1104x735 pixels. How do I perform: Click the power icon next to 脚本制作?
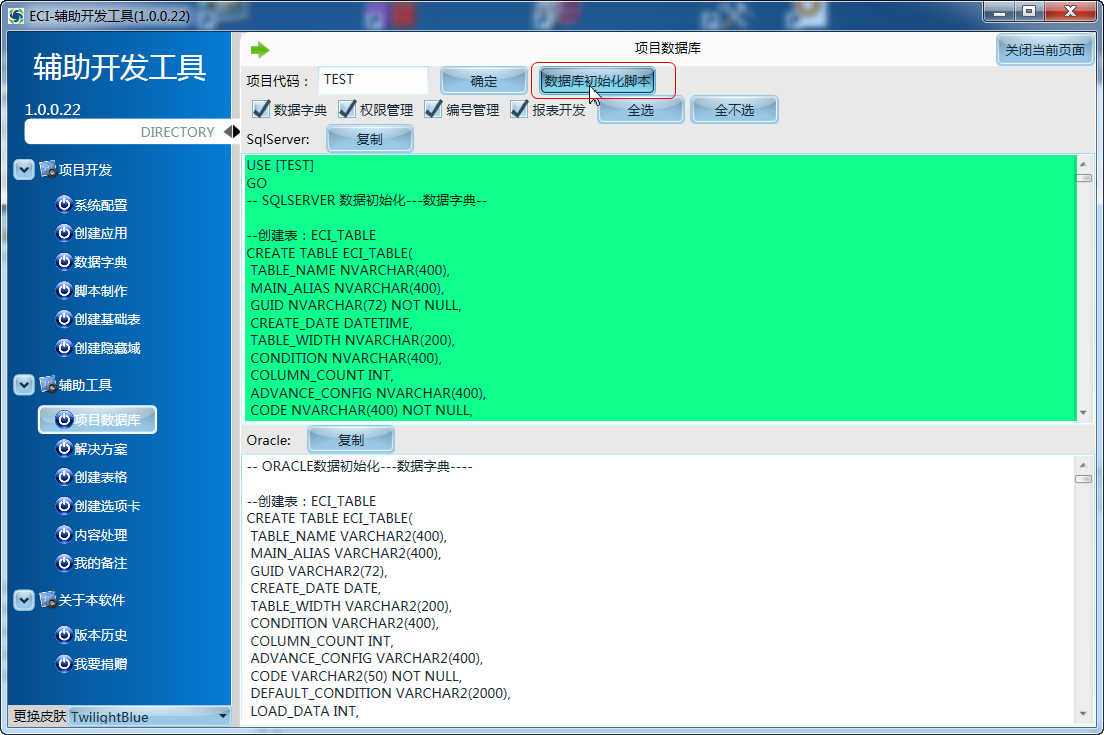point(64,290)
